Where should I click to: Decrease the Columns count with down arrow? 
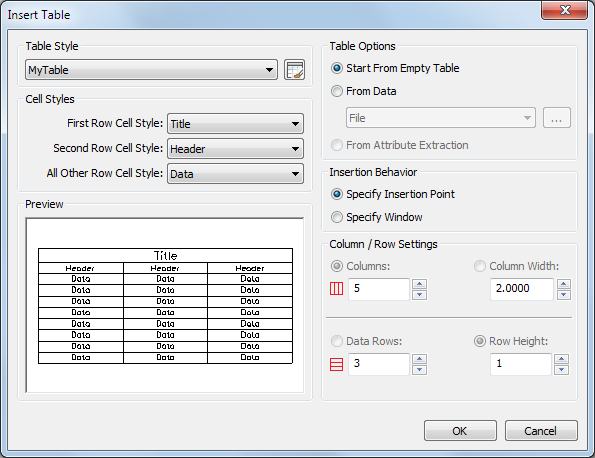click(x=419, y=294)
